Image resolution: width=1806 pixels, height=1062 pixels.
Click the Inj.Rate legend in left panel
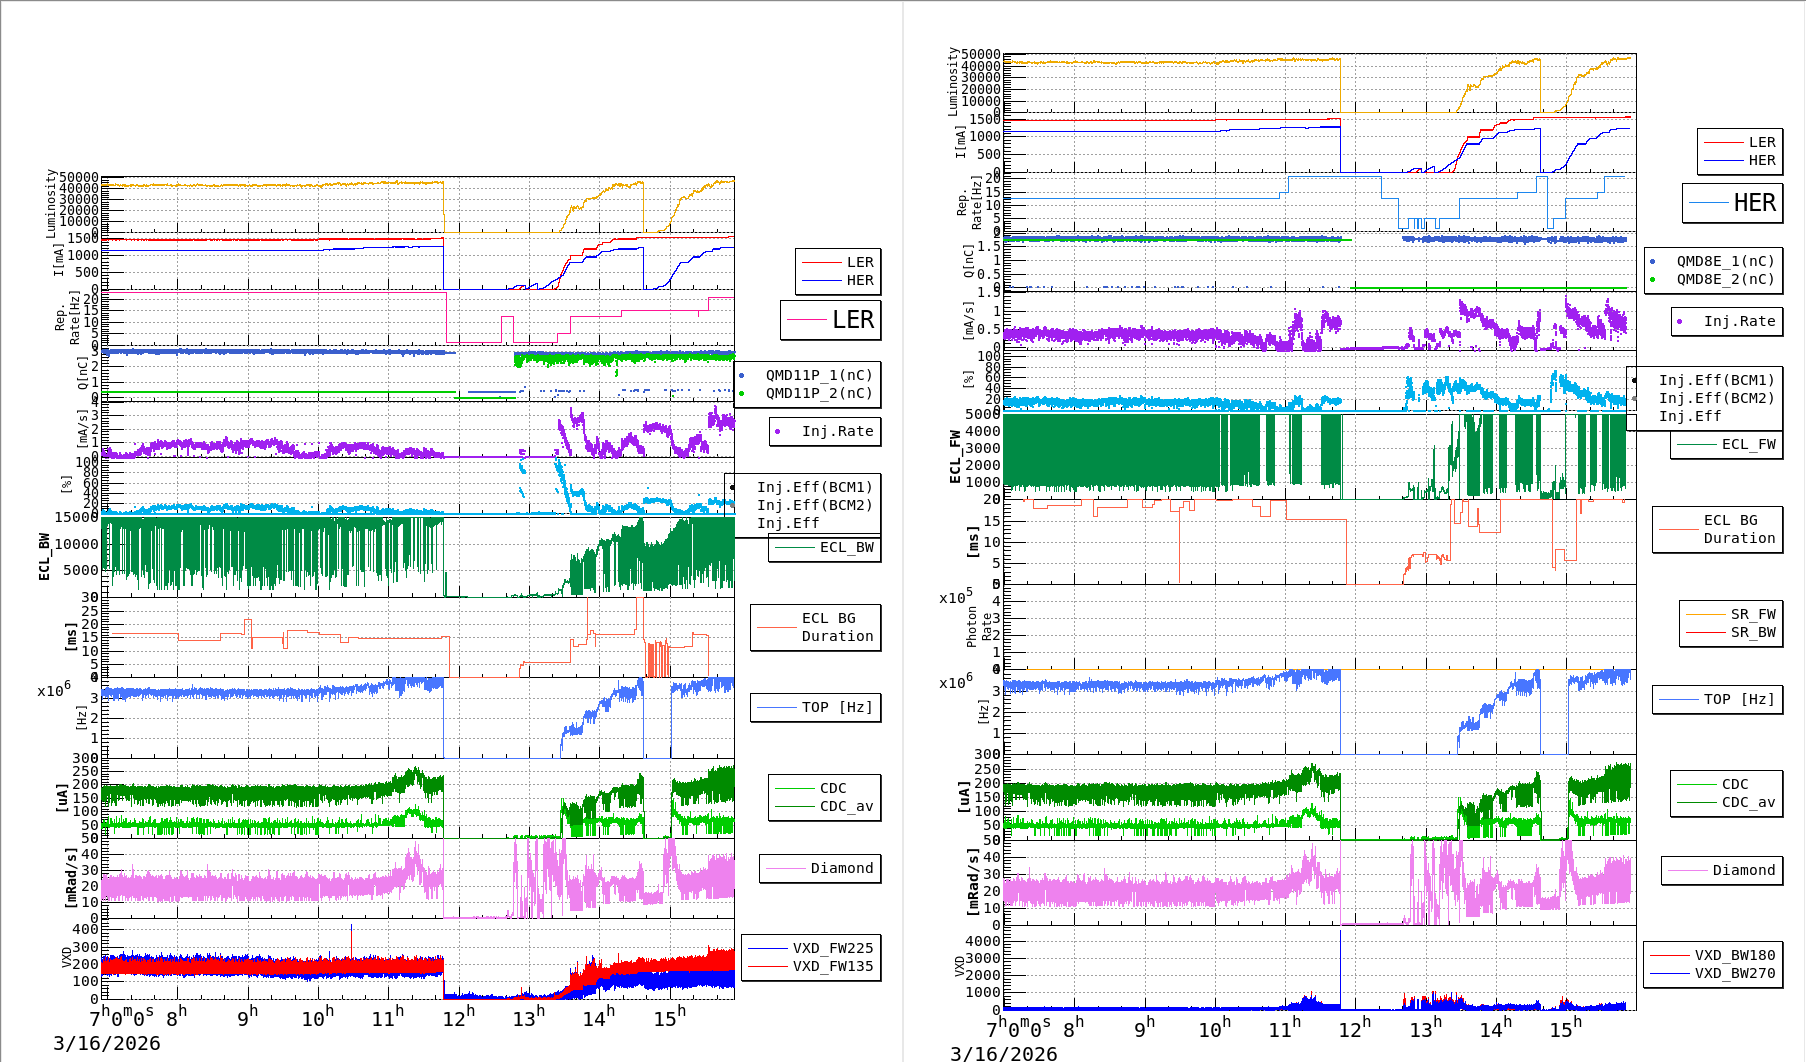(825, 431)
